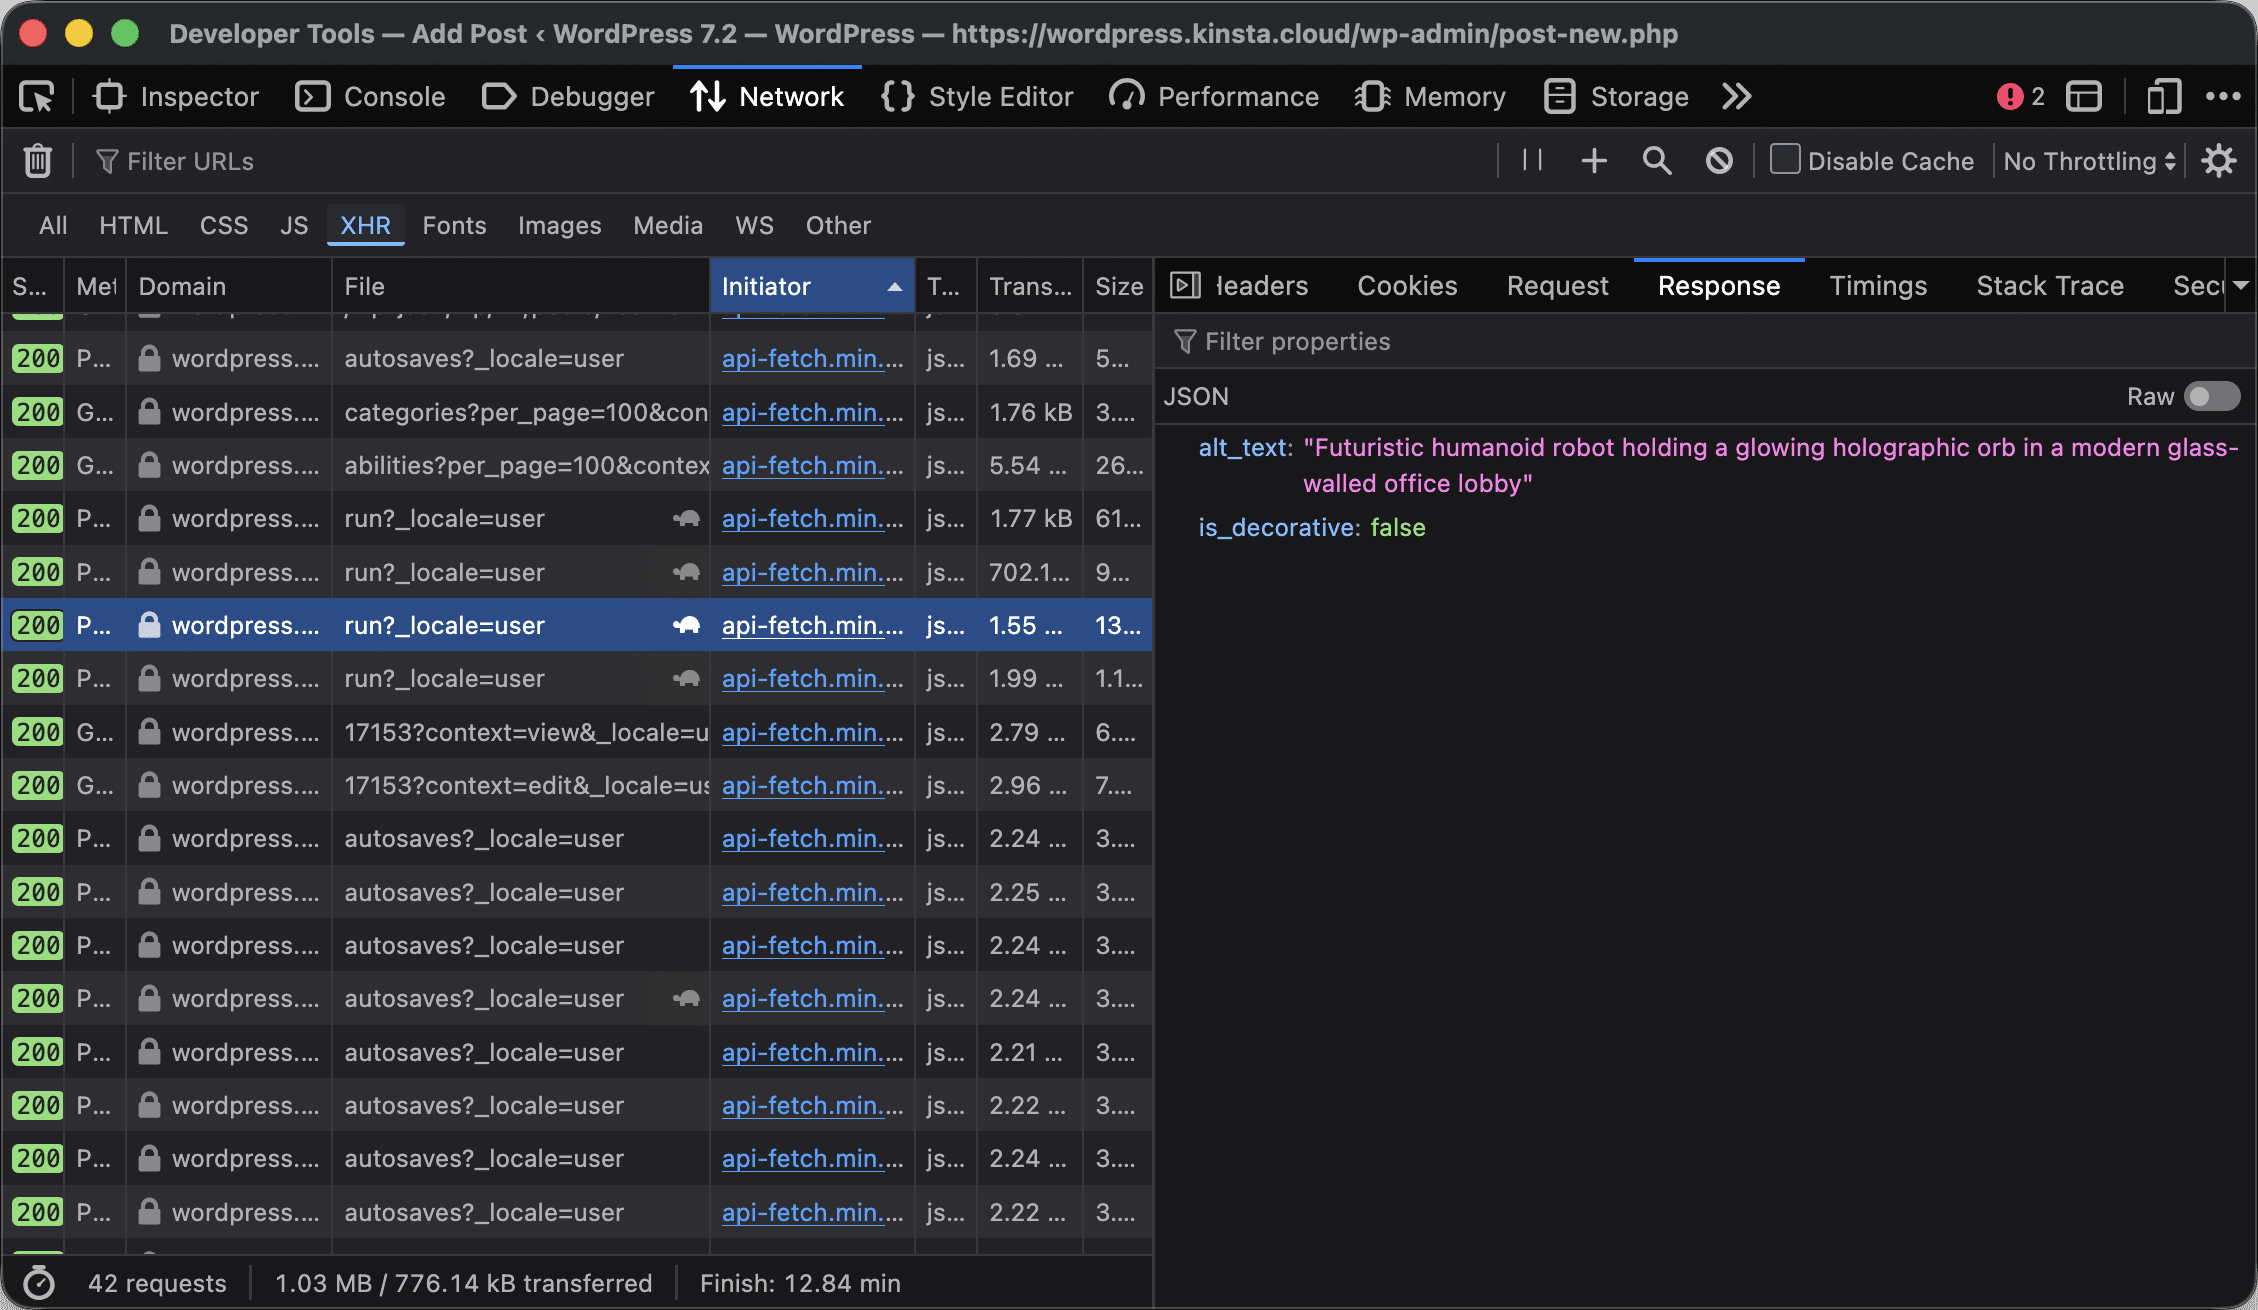This screenshot has height=1310, width=2258.
Task: Focus the Filter URLs field
Action: tap(790, 161)
